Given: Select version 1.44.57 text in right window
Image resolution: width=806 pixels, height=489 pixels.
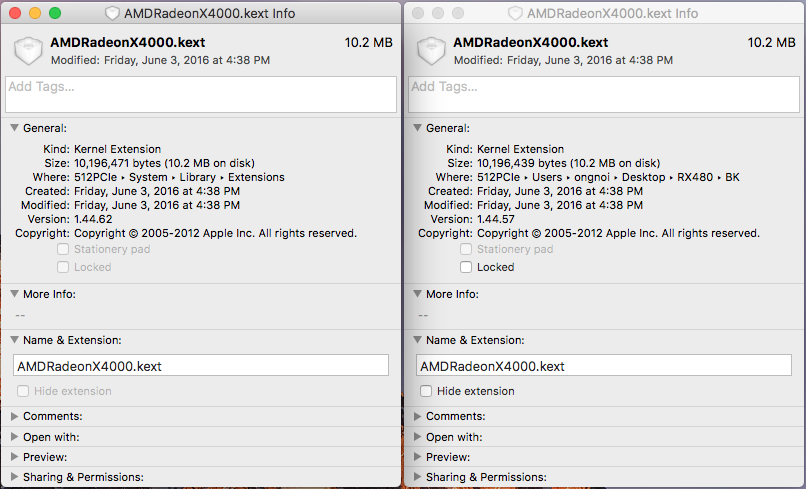Looking at the screenshot, I should [x=496, y=219].
